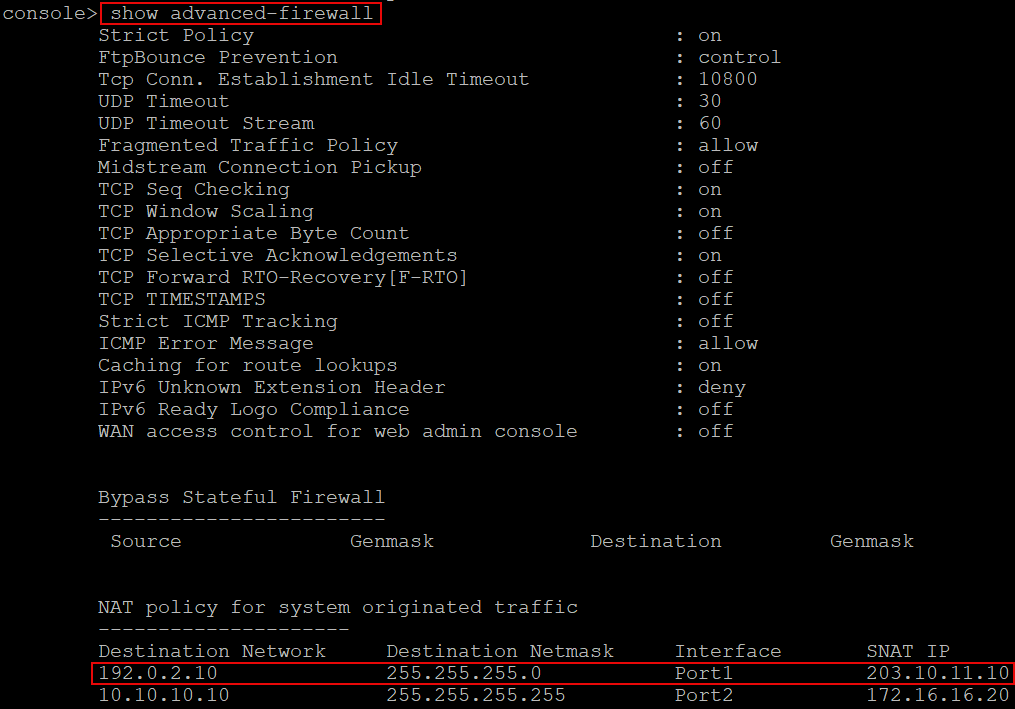Click the 'TCP TIMESTAMPS' label
Screen dimensions: 1015x709
182,299
